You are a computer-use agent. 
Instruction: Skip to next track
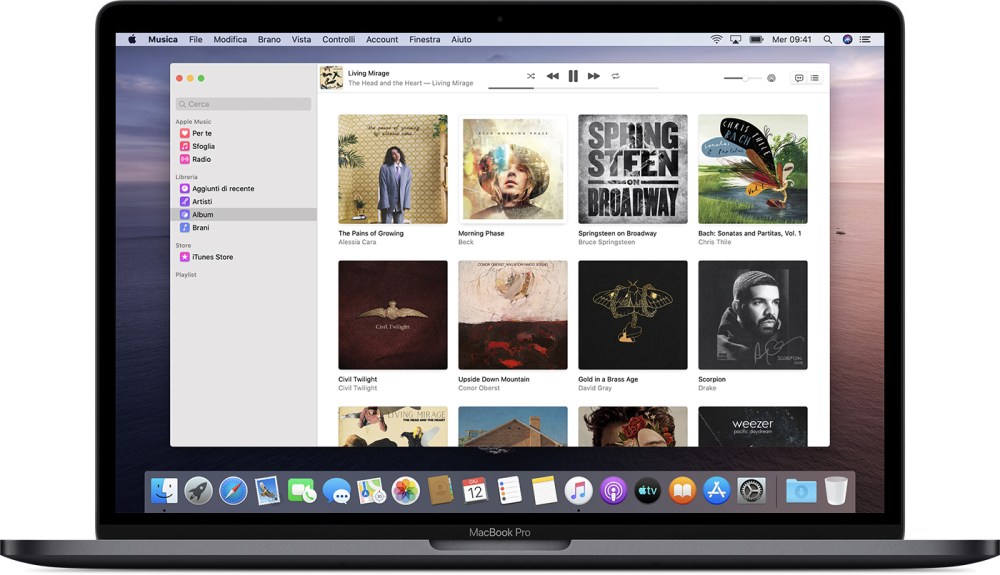tap(594, 76)
